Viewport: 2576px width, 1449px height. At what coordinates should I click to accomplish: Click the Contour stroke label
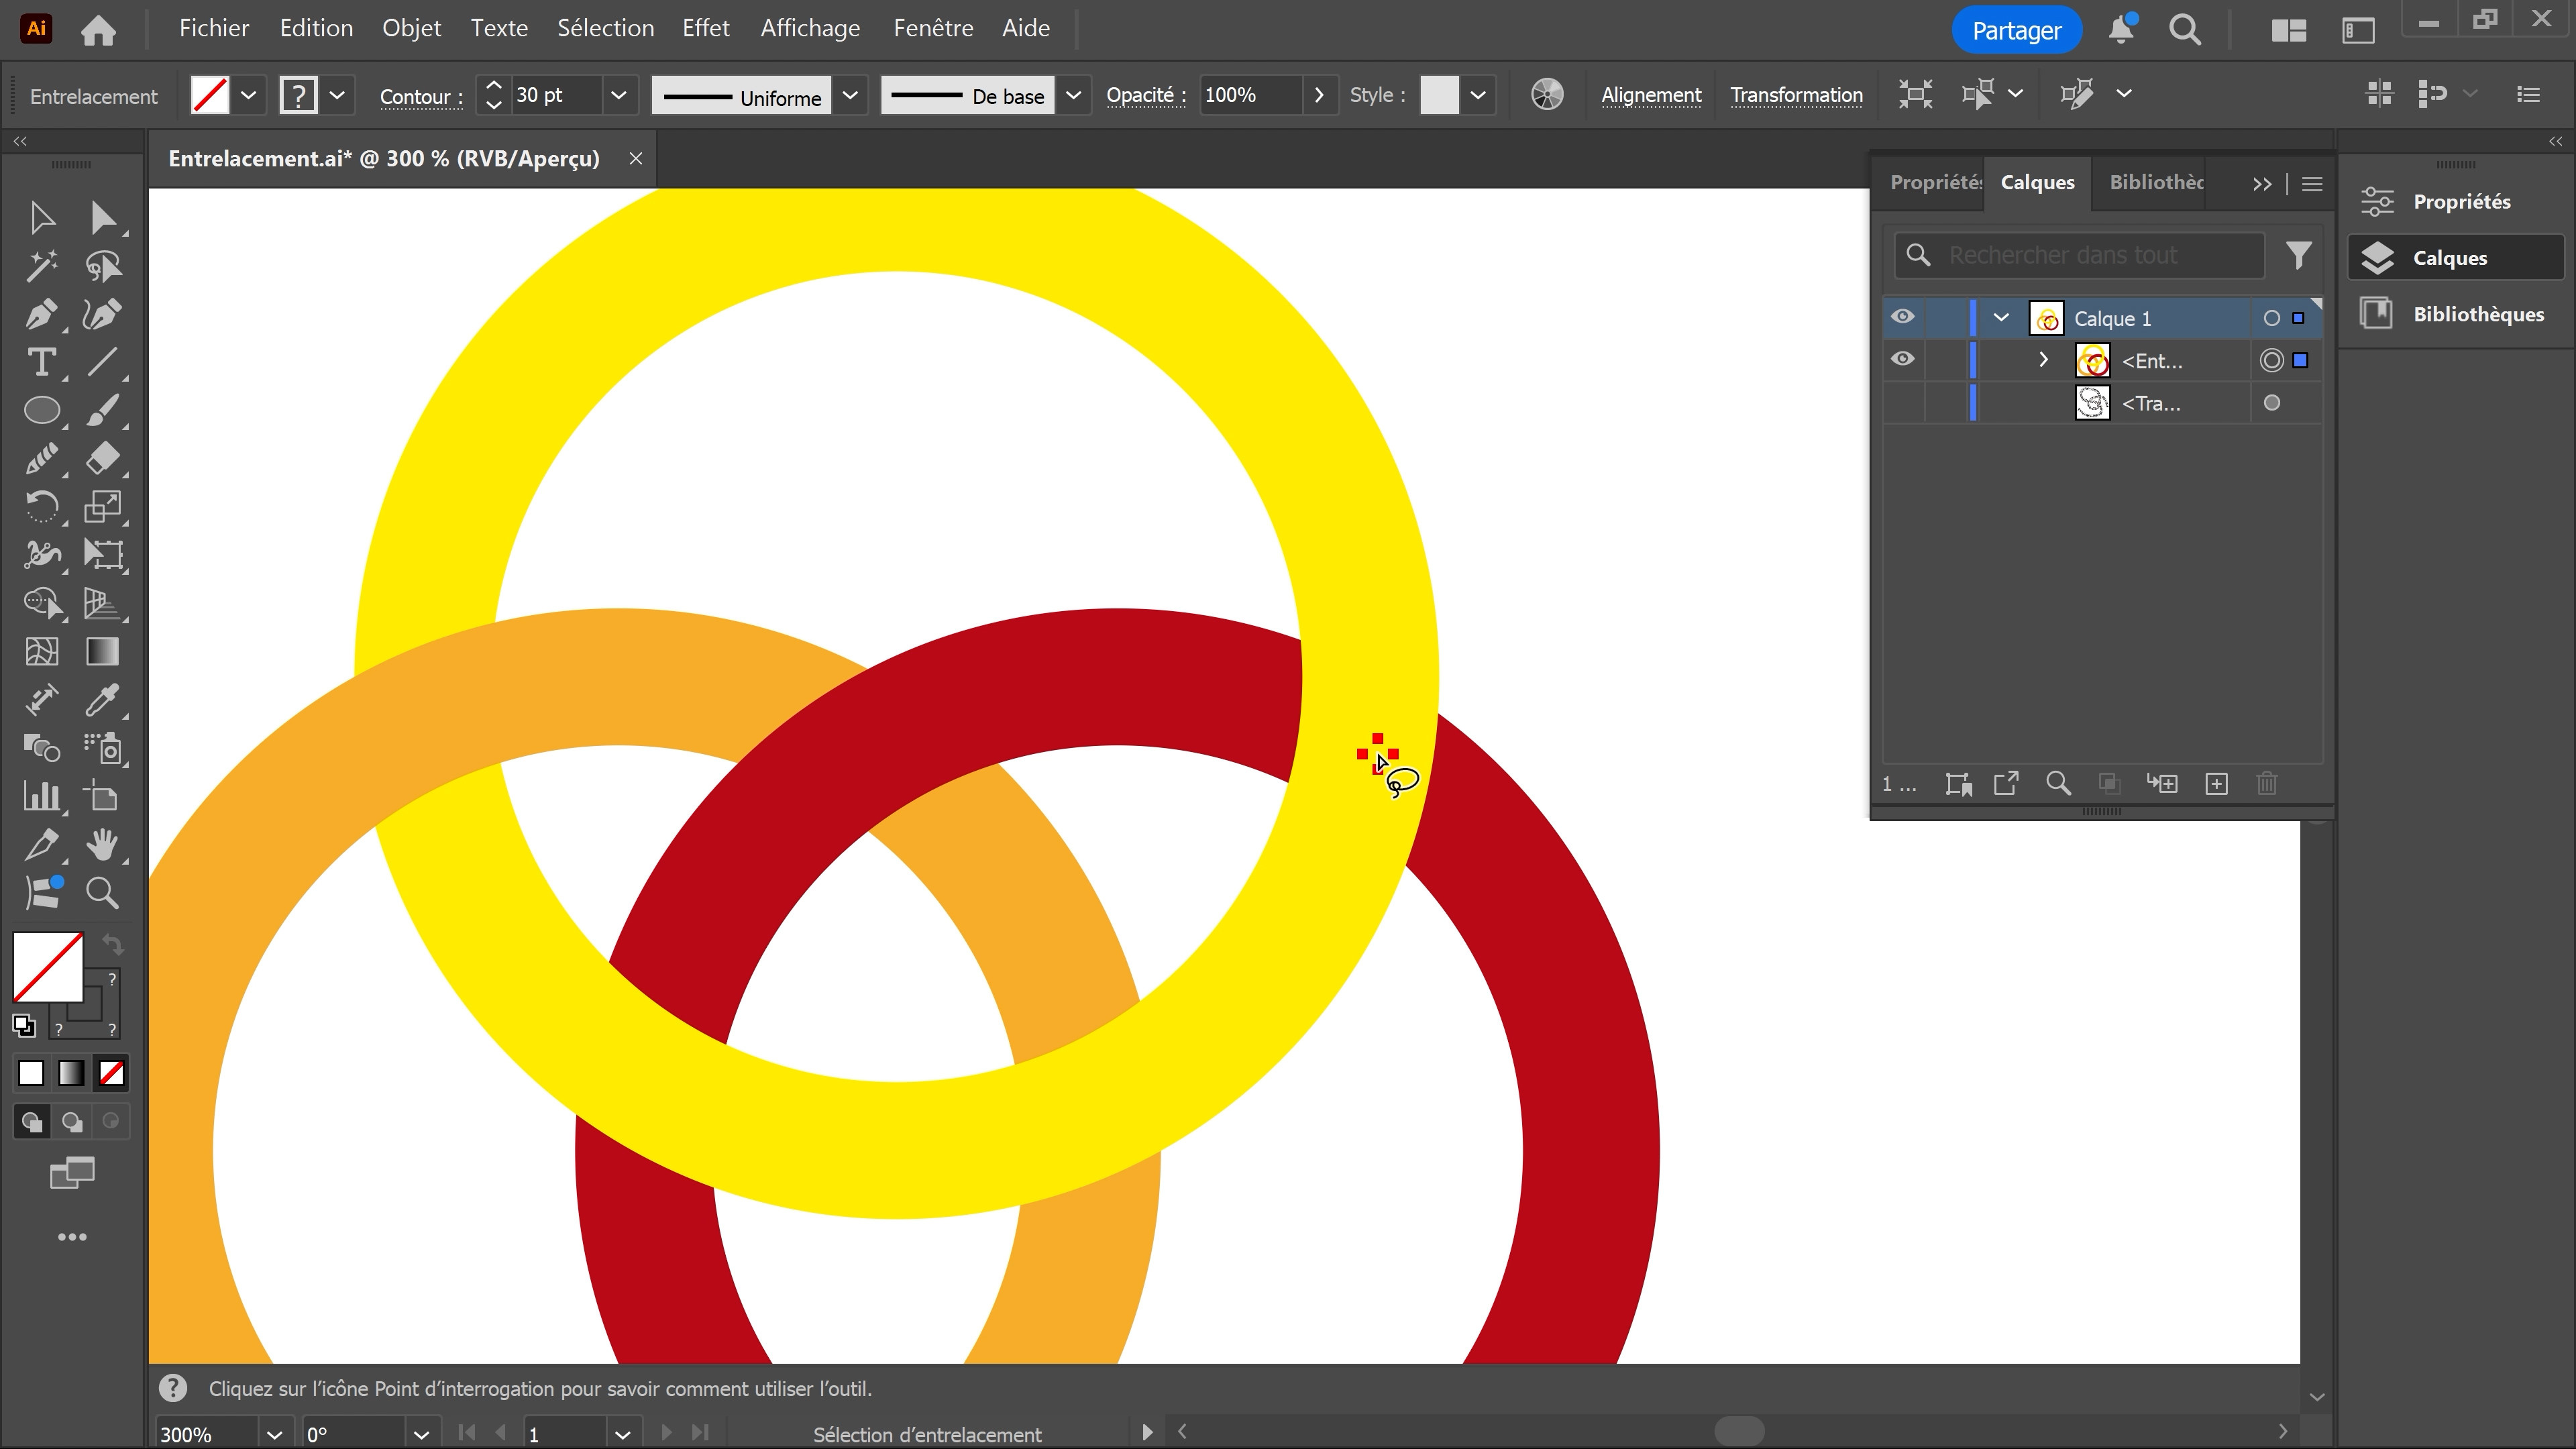pos(421,96)
